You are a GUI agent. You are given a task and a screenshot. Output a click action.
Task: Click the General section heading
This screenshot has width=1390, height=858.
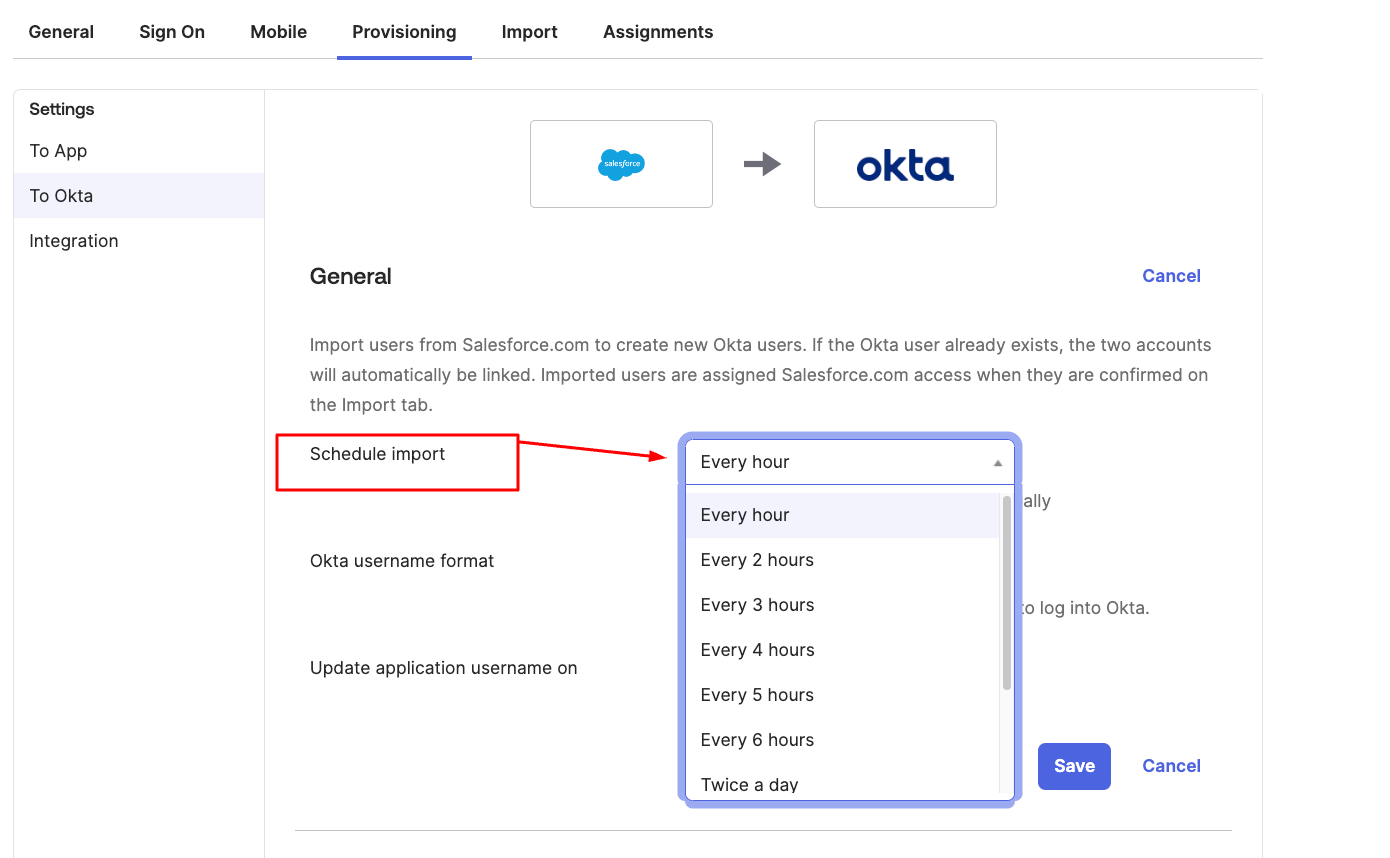[x=351, y=277]
